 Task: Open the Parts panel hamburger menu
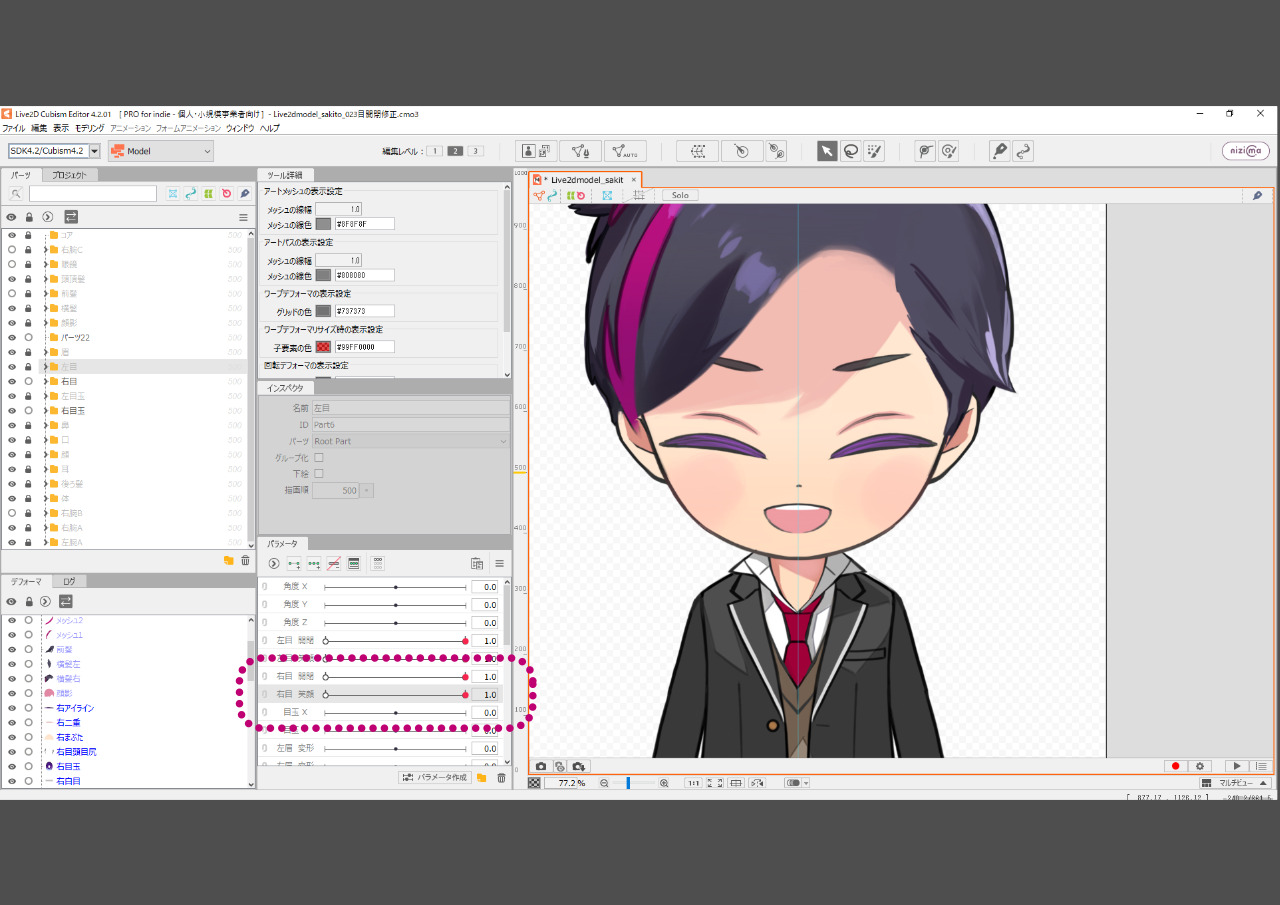pyautogui.click(x=243, y=217)
